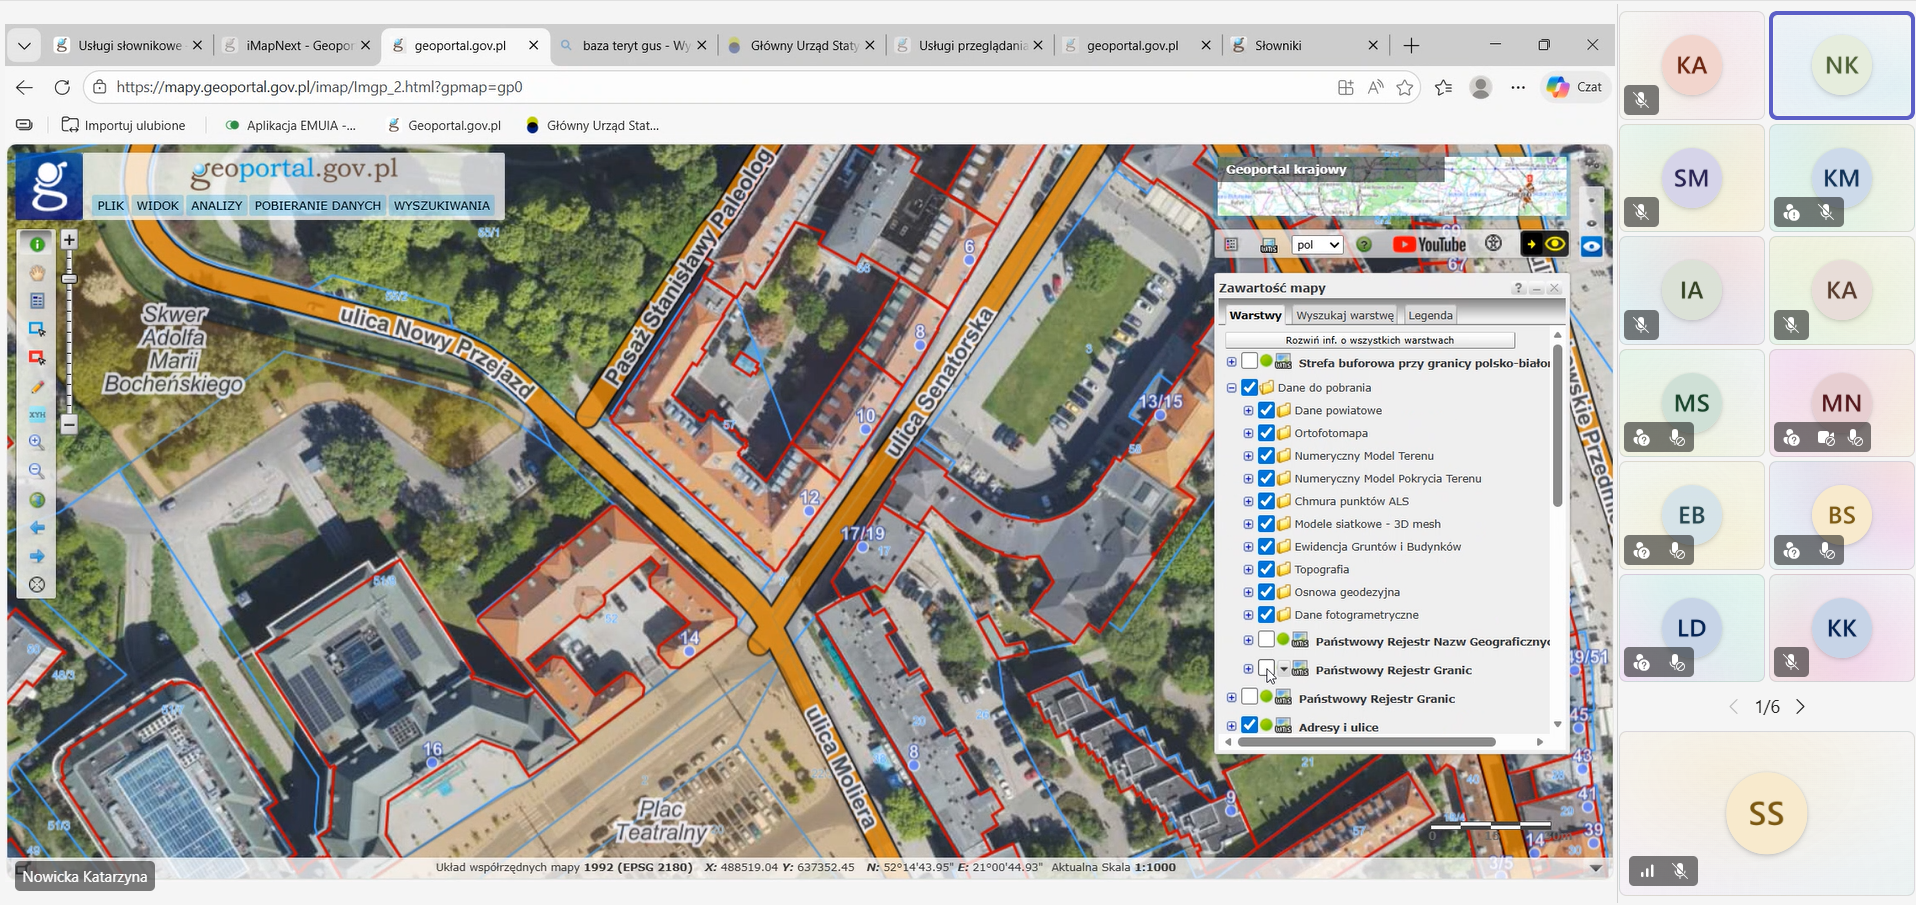The width and height of the screenshot is (1916, 905).
Task: Open the WMS services icon
Action: (x=1268, y=245)
